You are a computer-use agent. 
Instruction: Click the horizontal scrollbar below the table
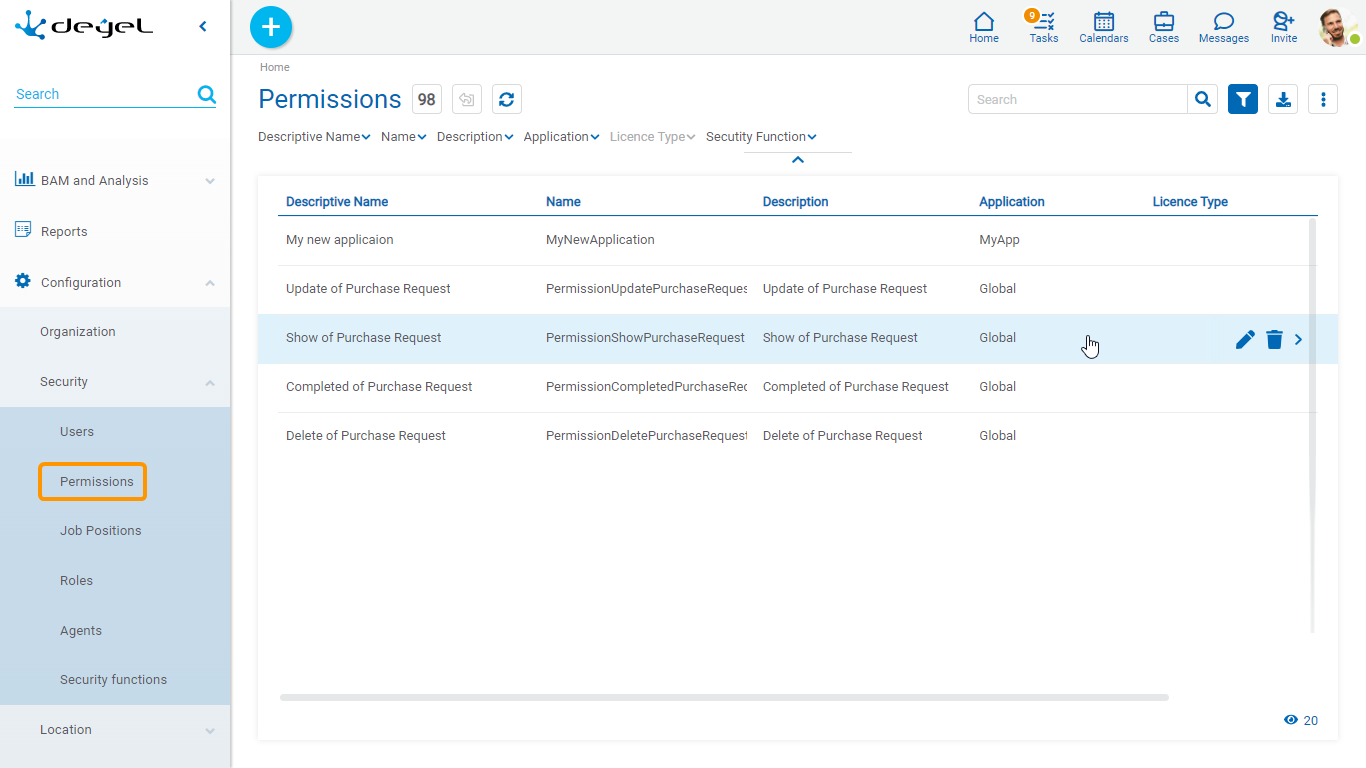723,697
